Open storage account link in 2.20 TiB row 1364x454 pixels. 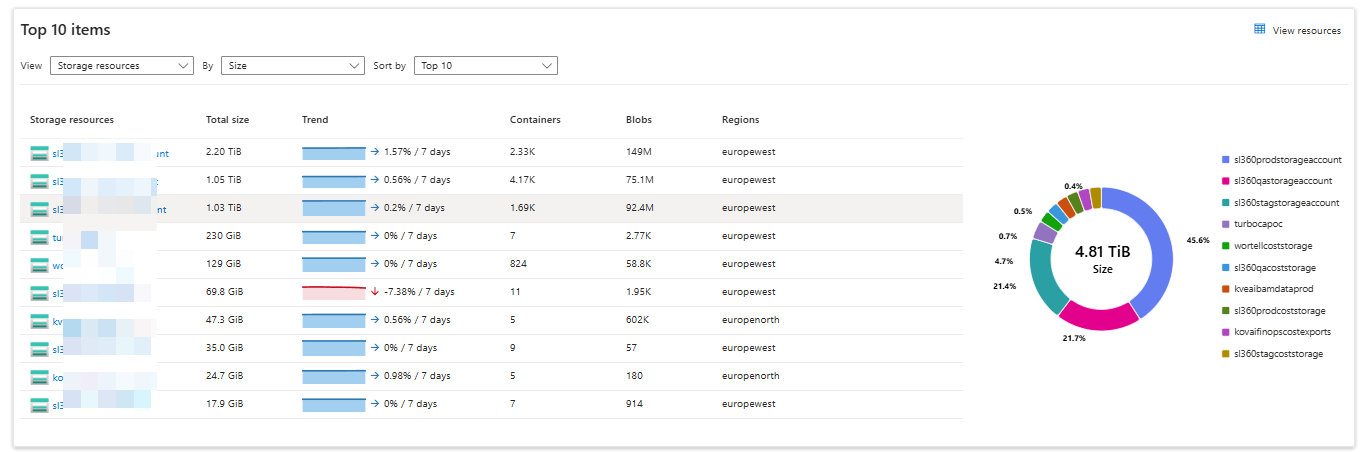click(110, 153)
